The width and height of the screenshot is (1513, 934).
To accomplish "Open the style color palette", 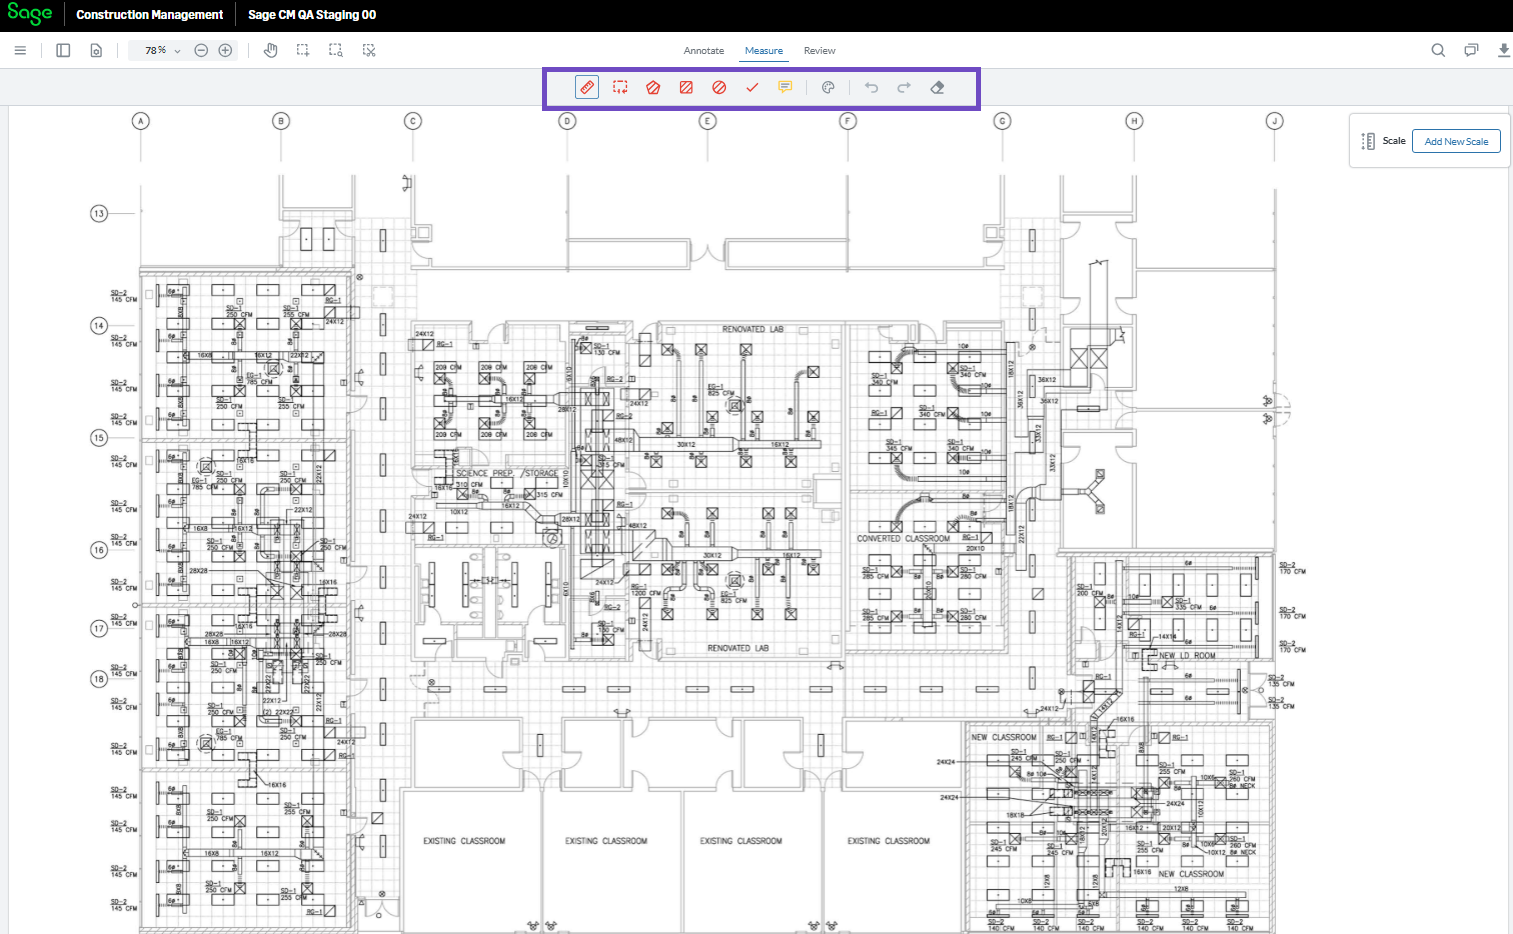I will point(828,87).
